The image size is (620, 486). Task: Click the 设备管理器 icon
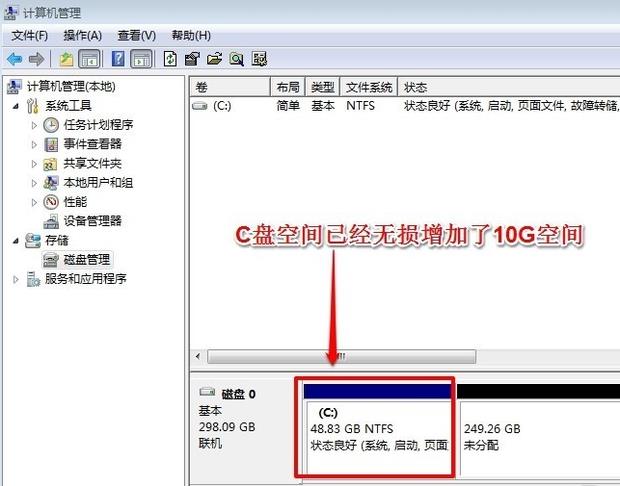click(x=51, y=221)
